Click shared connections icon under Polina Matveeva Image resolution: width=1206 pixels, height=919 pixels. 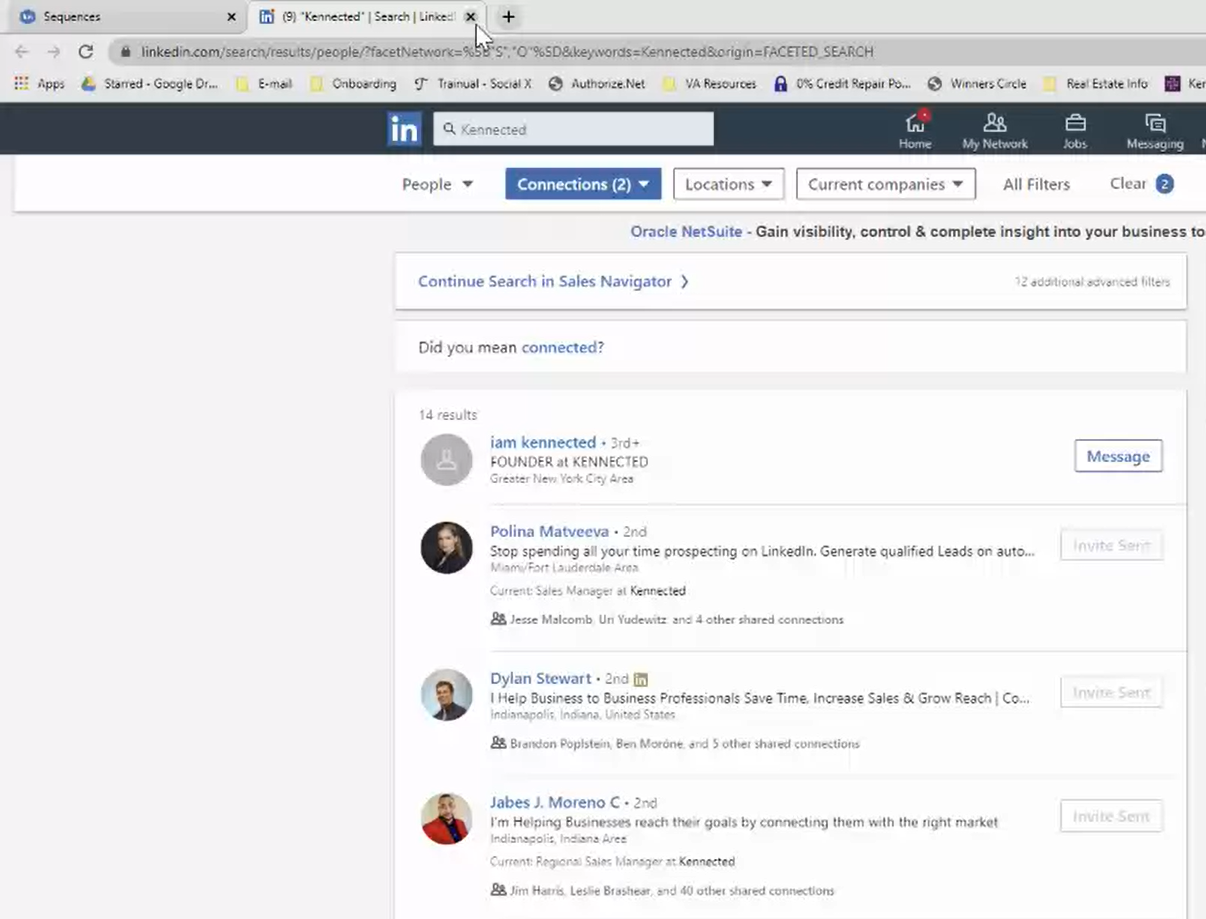pyautogui.click(x=498, y=619)
